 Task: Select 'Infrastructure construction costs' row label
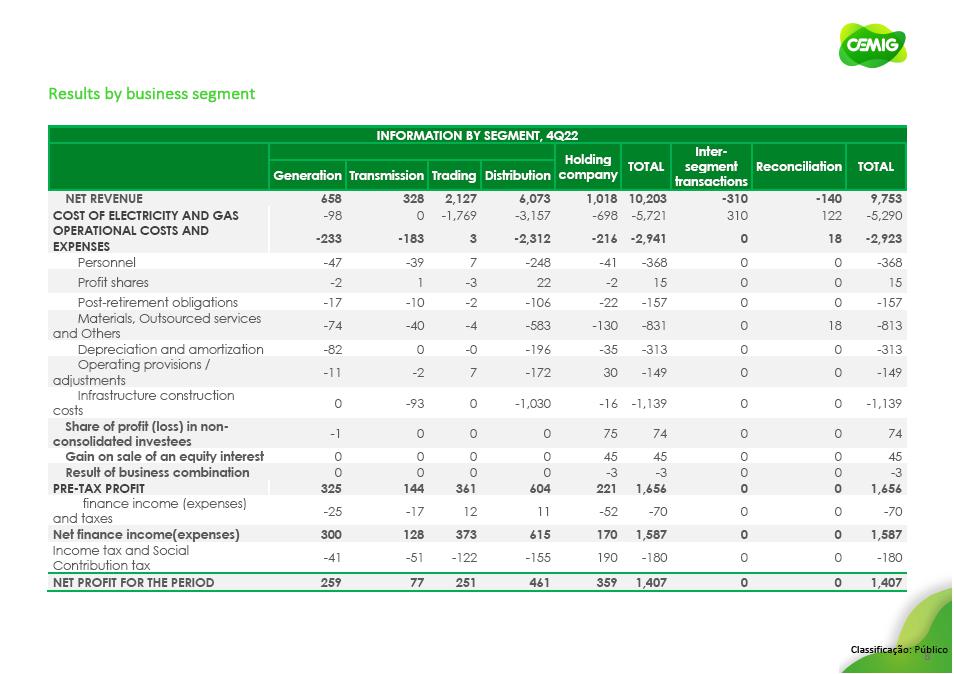coord(144,403)
